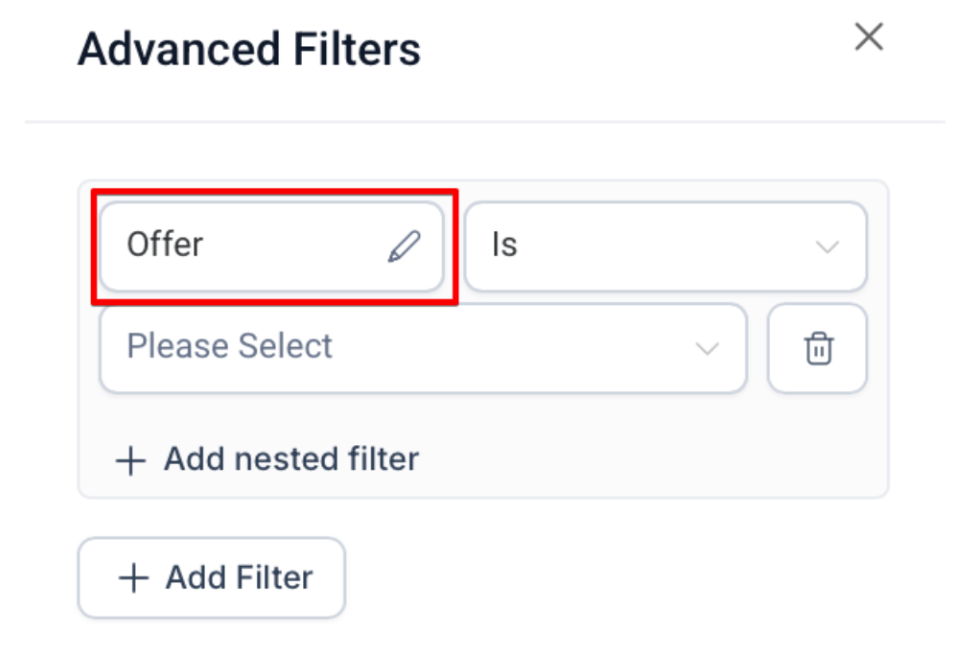This screenshot has height=669, width=962.
Task: Click the plus icon inside Add Filter button
Action: [x=133, y=578]
